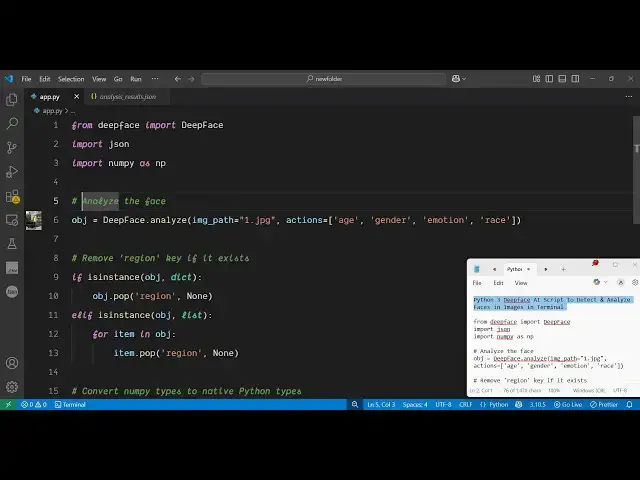Screen dimensions: 640x480
Task: Open the Manage gear in the activity bar
Action: point(12,387)
